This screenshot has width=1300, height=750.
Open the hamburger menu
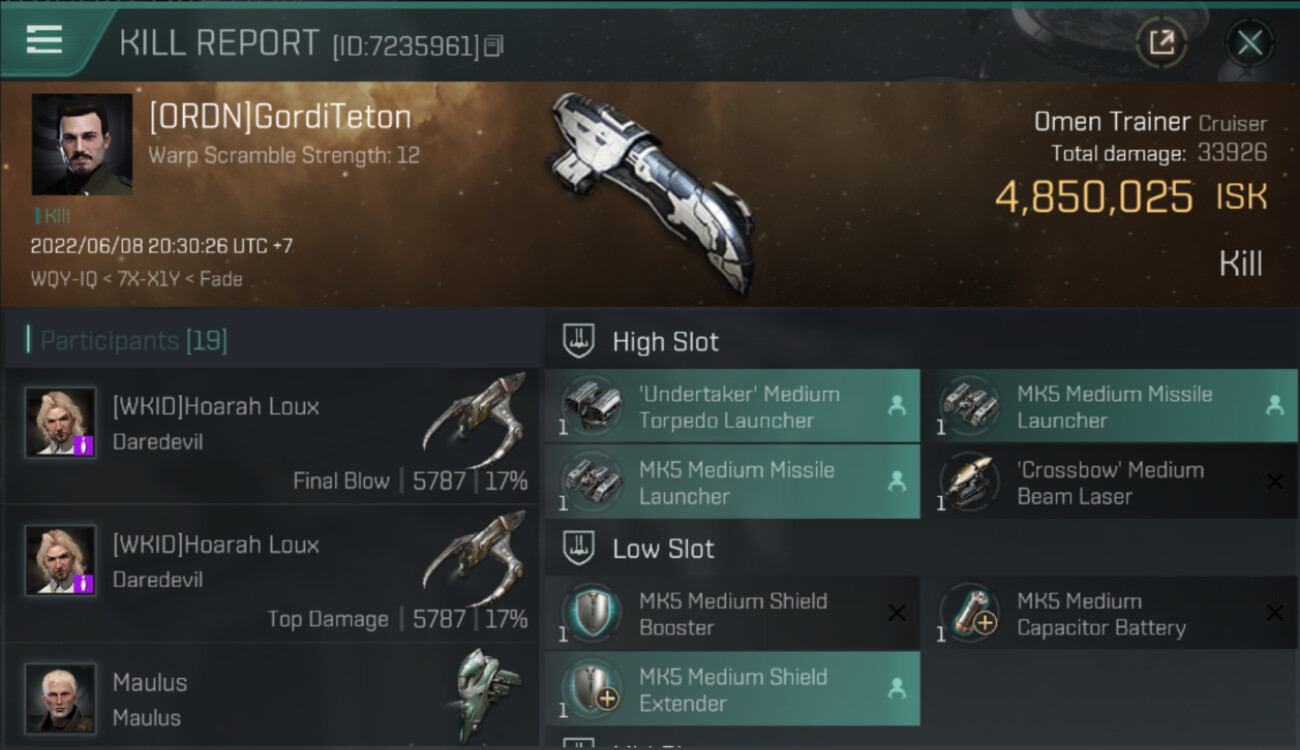44,40
